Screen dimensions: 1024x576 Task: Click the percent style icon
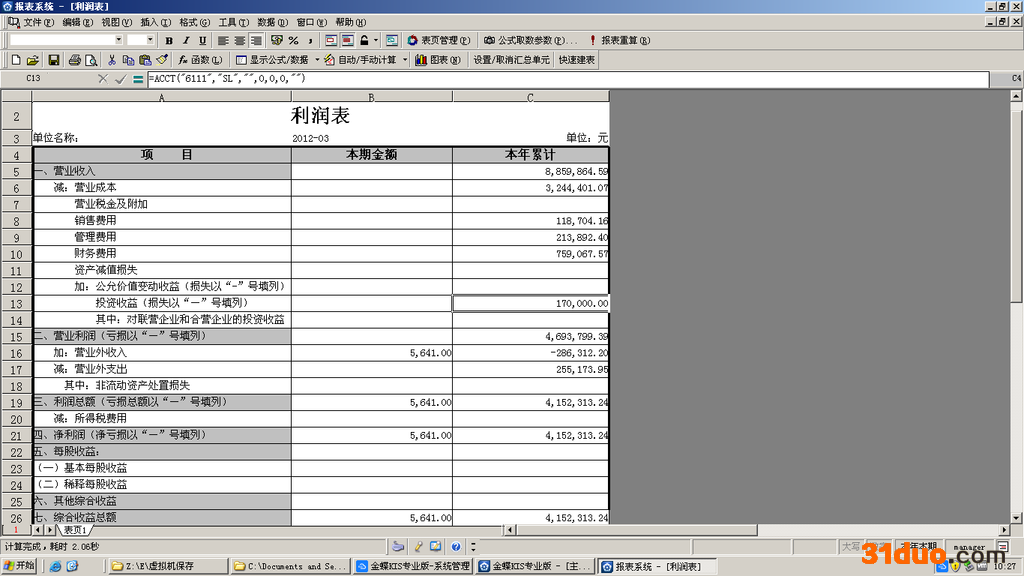[293, 40]
